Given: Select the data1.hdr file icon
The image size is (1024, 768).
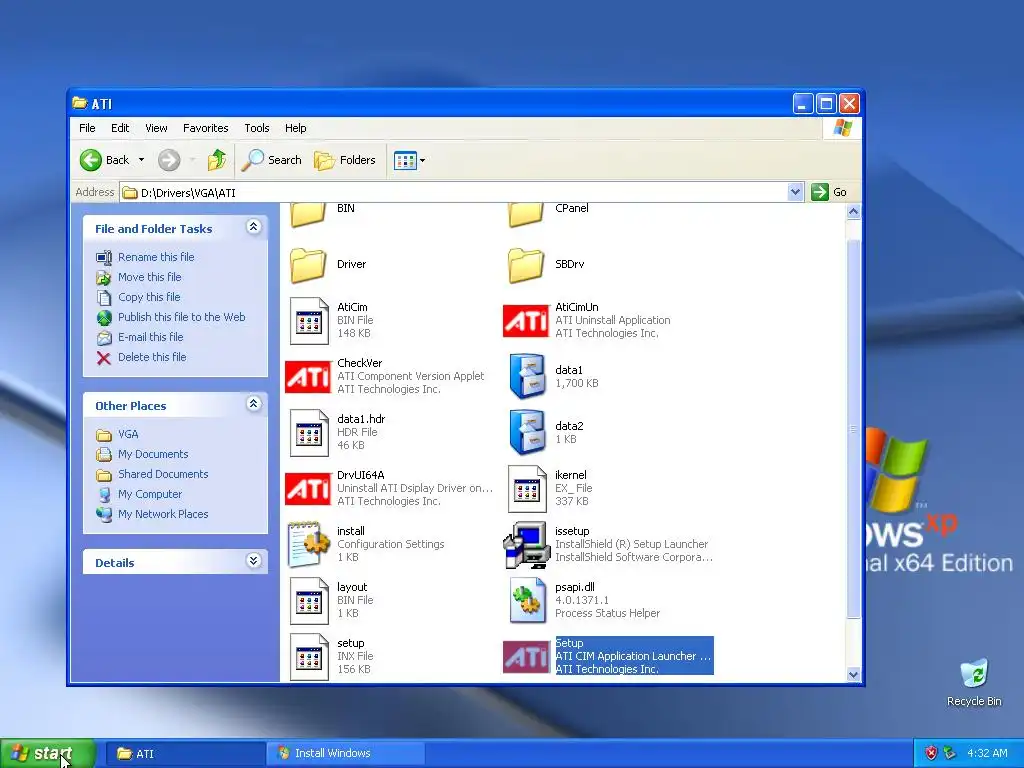Looking at the screenshot, I should (x=309, y=433).
